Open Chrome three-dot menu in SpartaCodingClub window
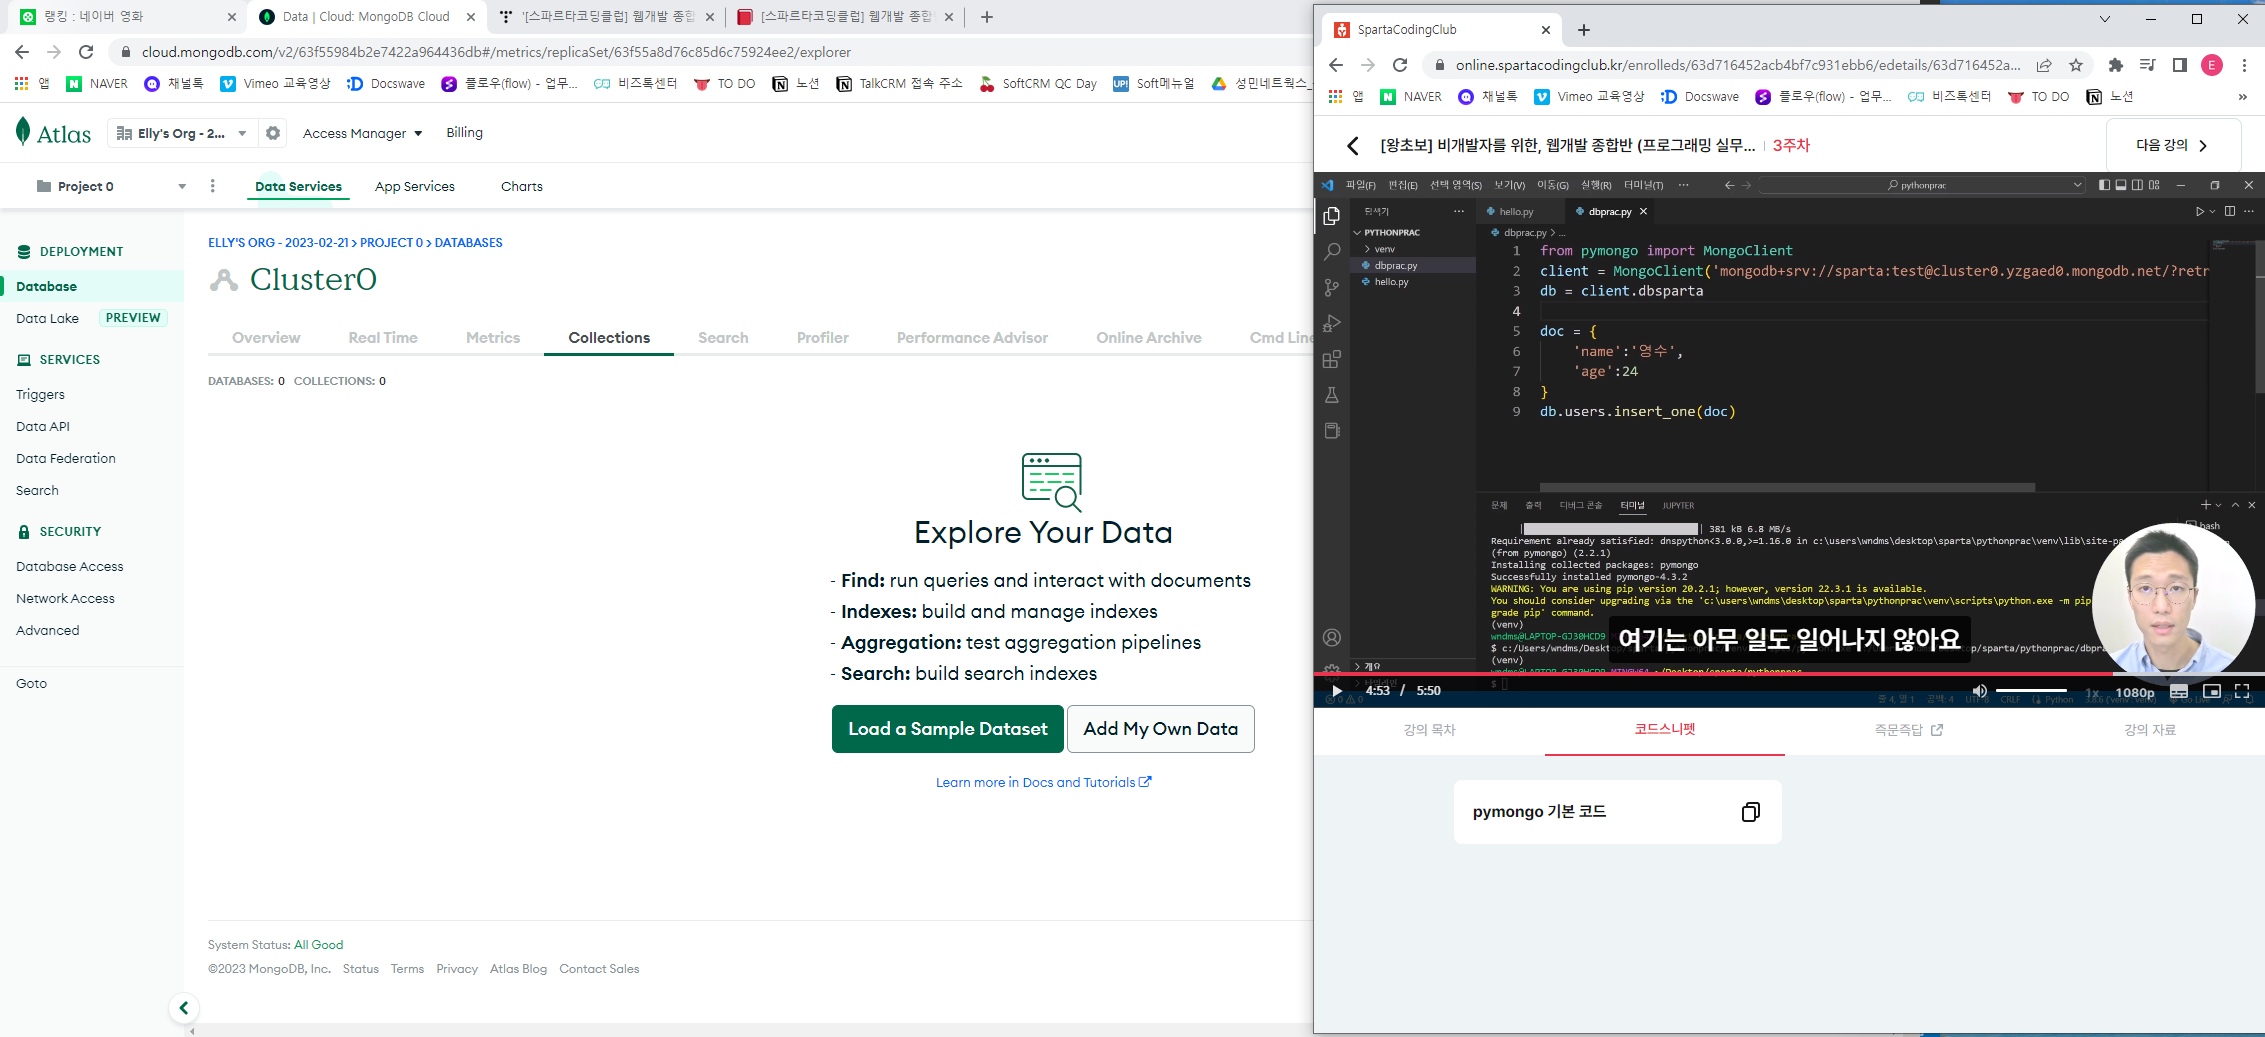 click(x=2244, y=65)
